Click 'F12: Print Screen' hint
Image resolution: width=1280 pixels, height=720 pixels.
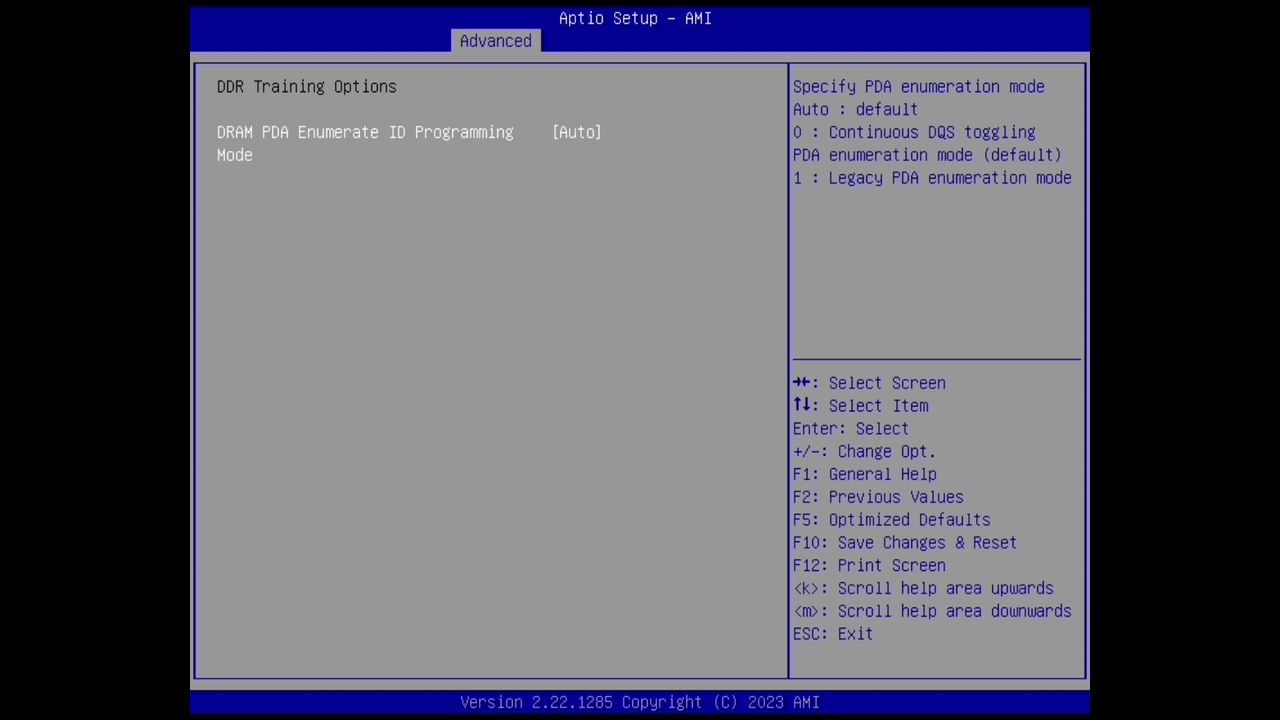tap(869, 566)
